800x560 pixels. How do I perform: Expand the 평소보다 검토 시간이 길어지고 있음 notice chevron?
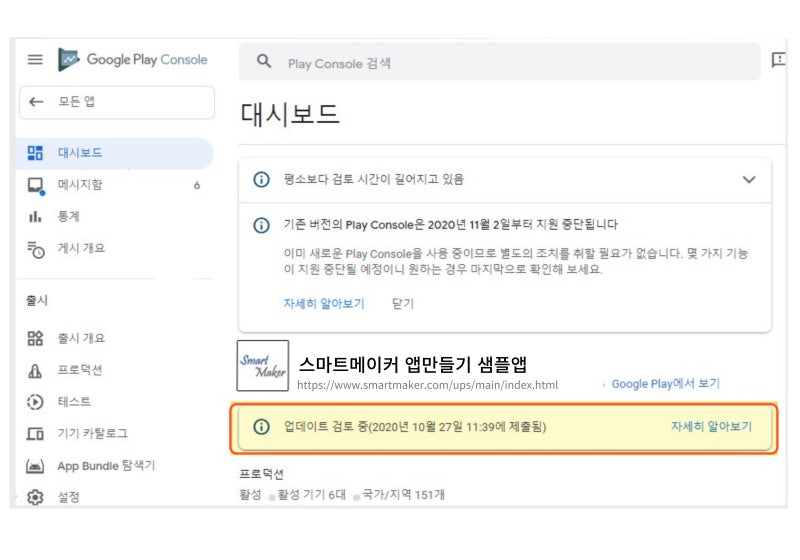click(748, 180)
